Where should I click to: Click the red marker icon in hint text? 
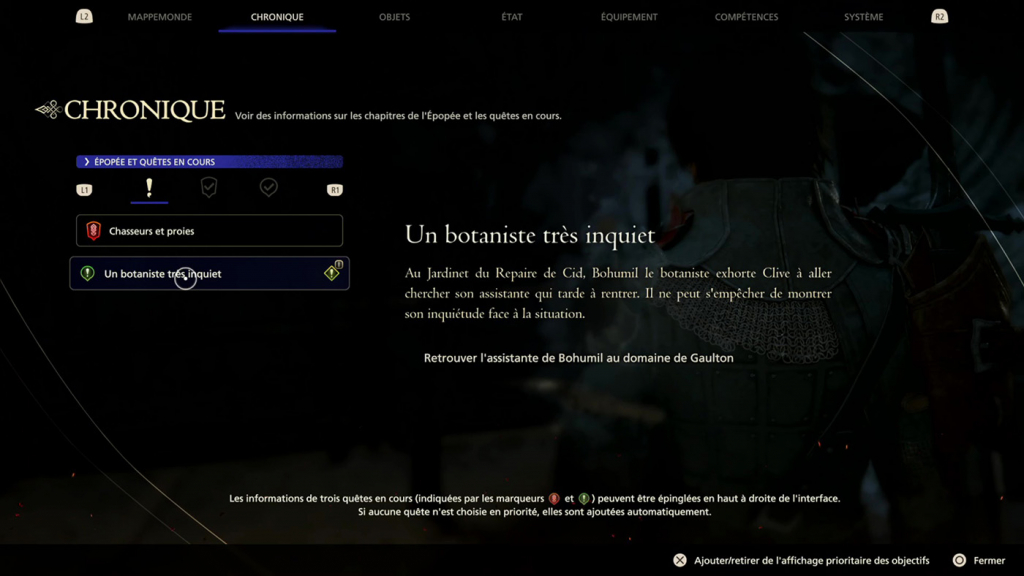tap(554, 498)
